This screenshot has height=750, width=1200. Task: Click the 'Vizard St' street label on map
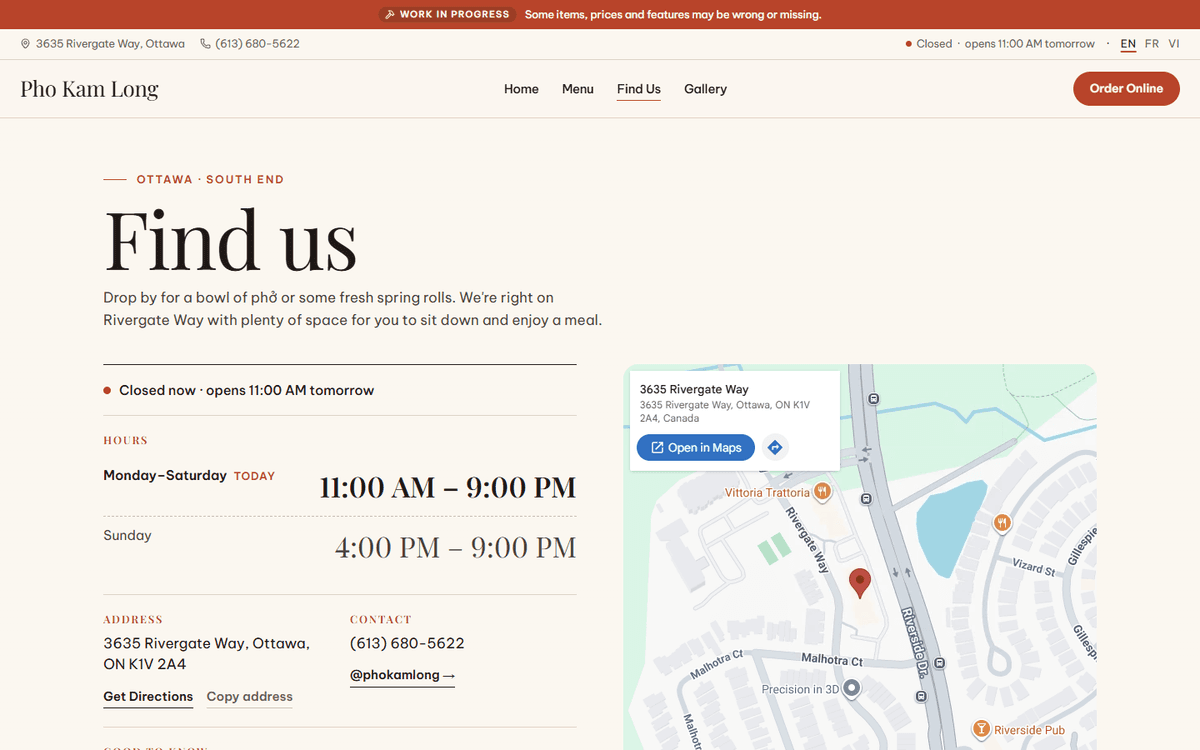[x=1033, y=569]
